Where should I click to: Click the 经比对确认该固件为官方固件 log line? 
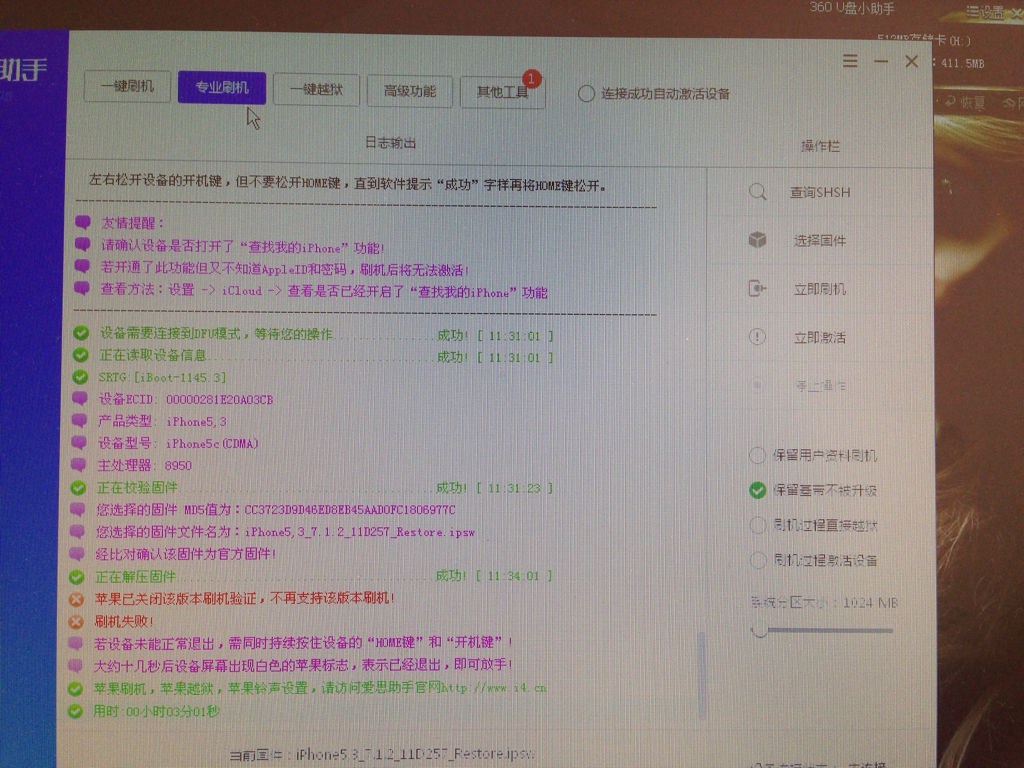pos(186,554)
